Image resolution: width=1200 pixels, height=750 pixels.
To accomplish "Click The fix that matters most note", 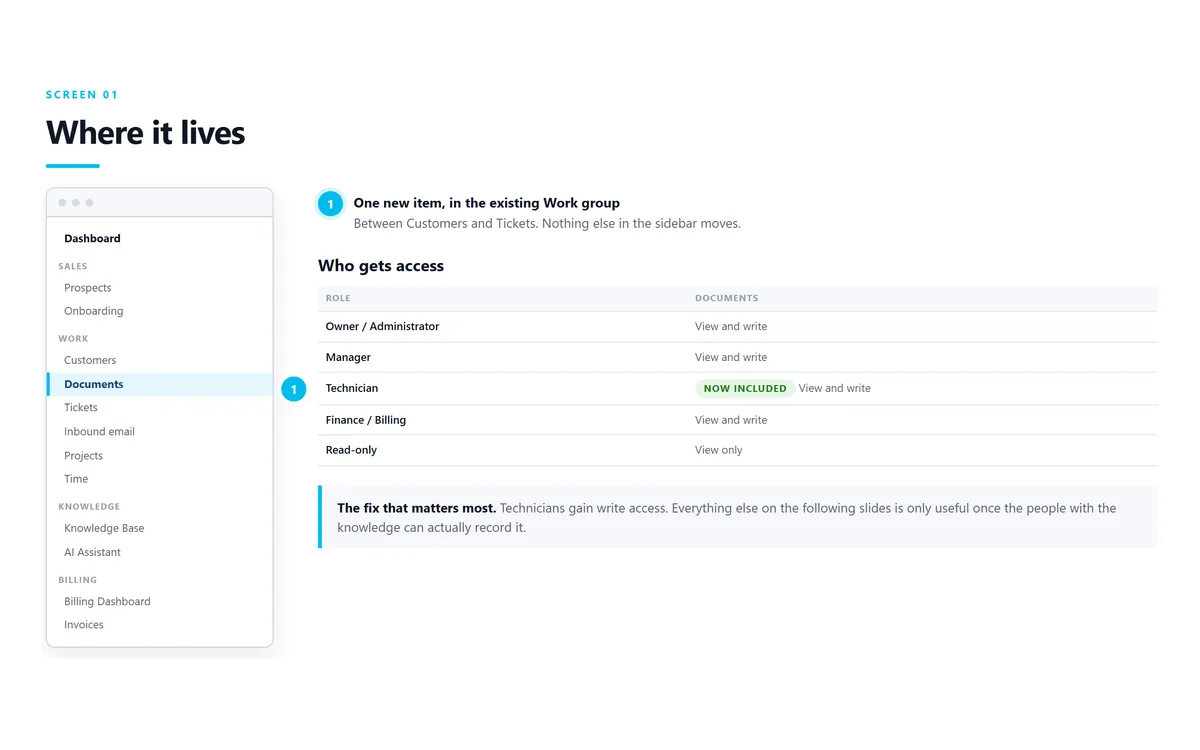I will pos(737,517).
